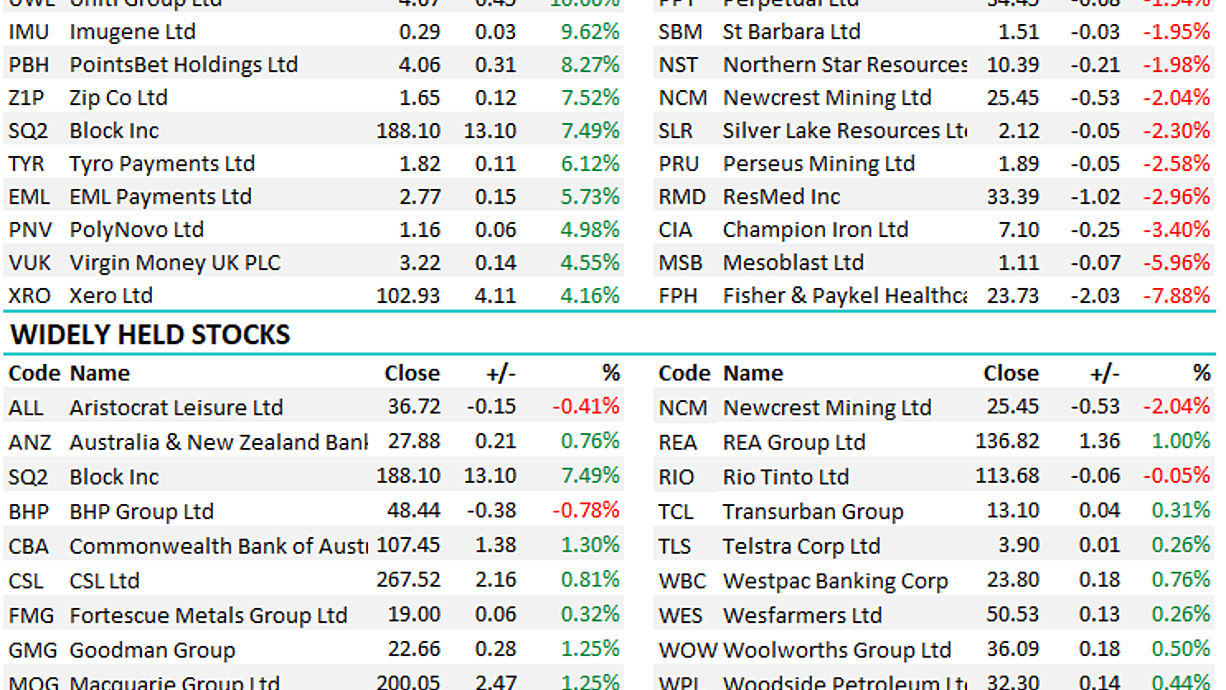This screenshot has height=690, width=1226.
Task: Select the Westpac Banking Corp name
Action: 835,580
